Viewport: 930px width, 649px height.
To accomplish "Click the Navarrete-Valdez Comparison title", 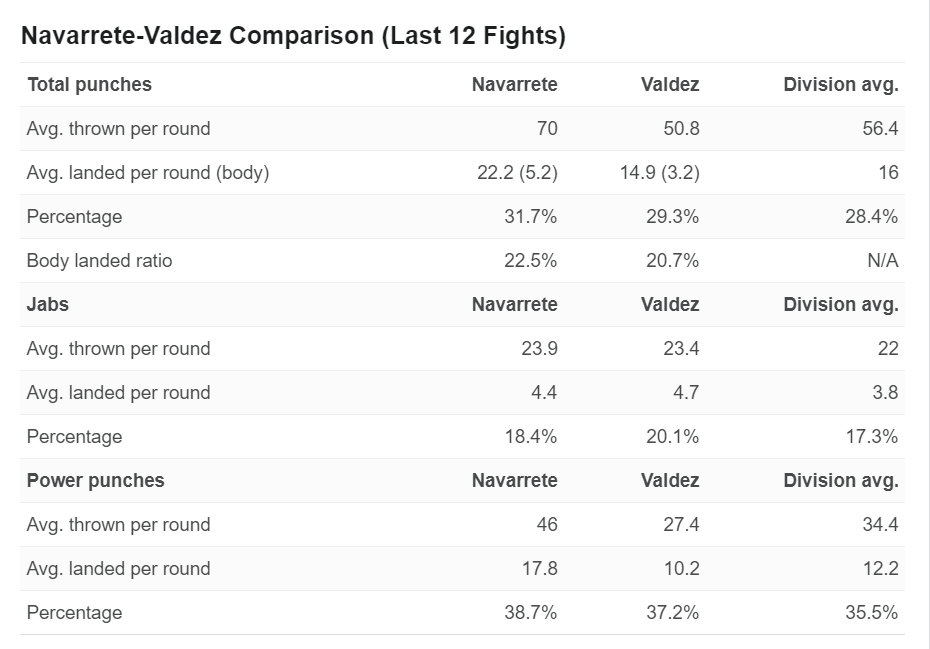I will (x=293, y=36).
